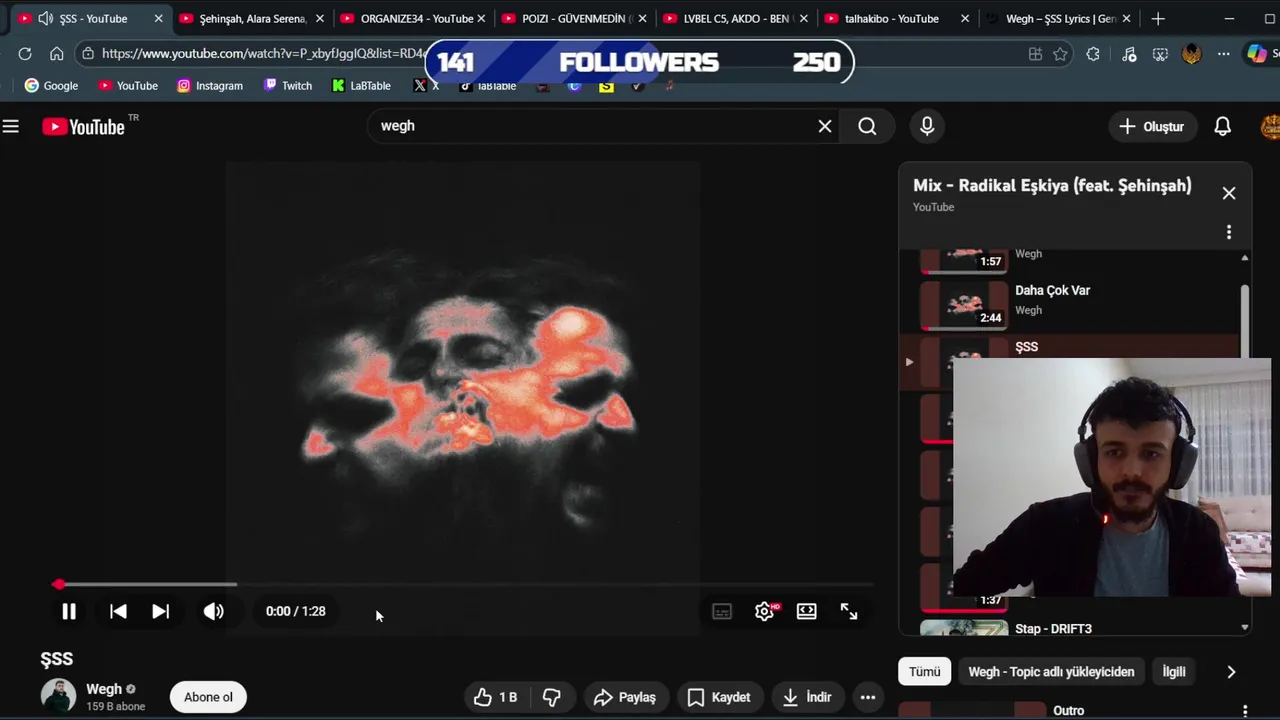Pause the video with the pause button
The image size is (1280, 720).
coord(69,611)
